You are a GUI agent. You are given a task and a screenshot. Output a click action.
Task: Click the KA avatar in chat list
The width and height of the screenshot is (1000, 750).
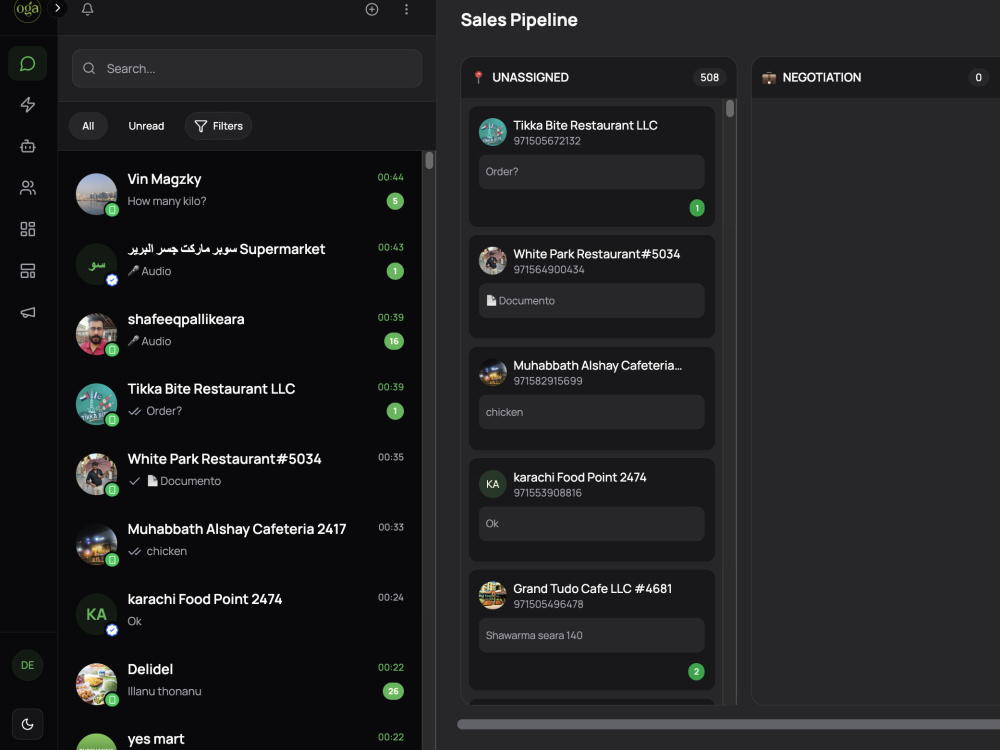tap(96, 614)
